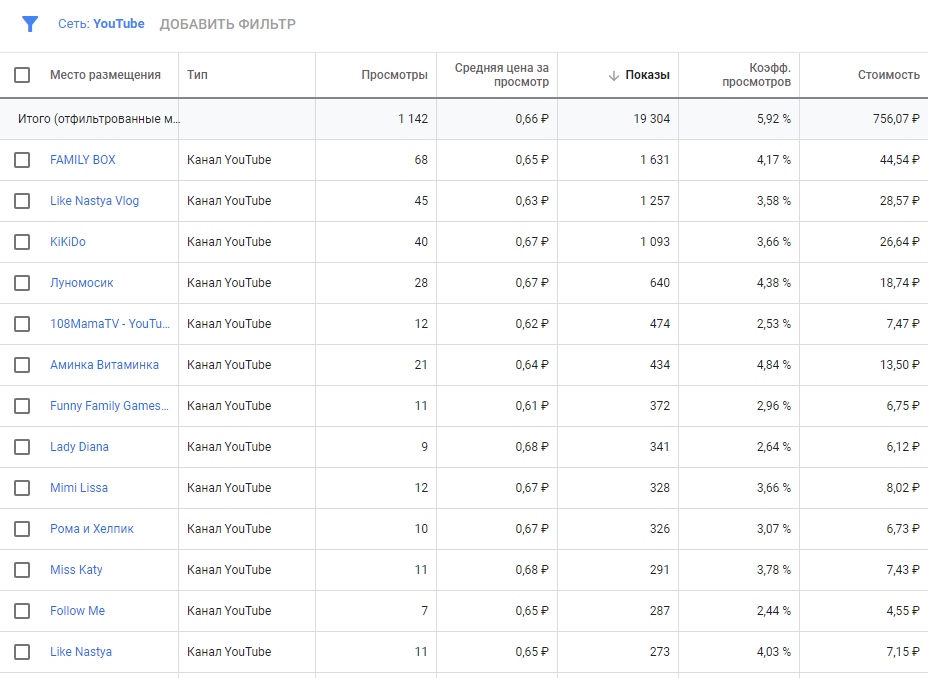
Task: Click the Коэфф. просмотров column header
Action: point(756,75)
